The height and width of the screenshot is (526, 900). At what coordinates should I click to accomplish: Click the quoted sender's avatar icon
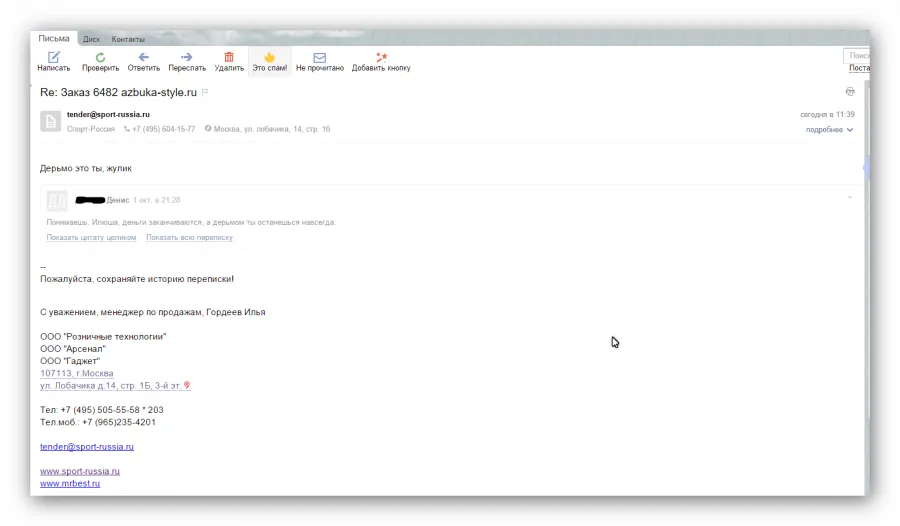pyautogui.click(x=57, y=200)
